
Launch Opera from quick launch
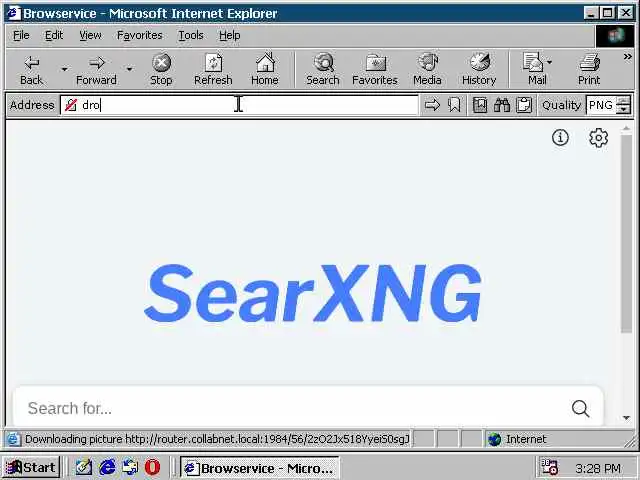[x=152, y=467]
